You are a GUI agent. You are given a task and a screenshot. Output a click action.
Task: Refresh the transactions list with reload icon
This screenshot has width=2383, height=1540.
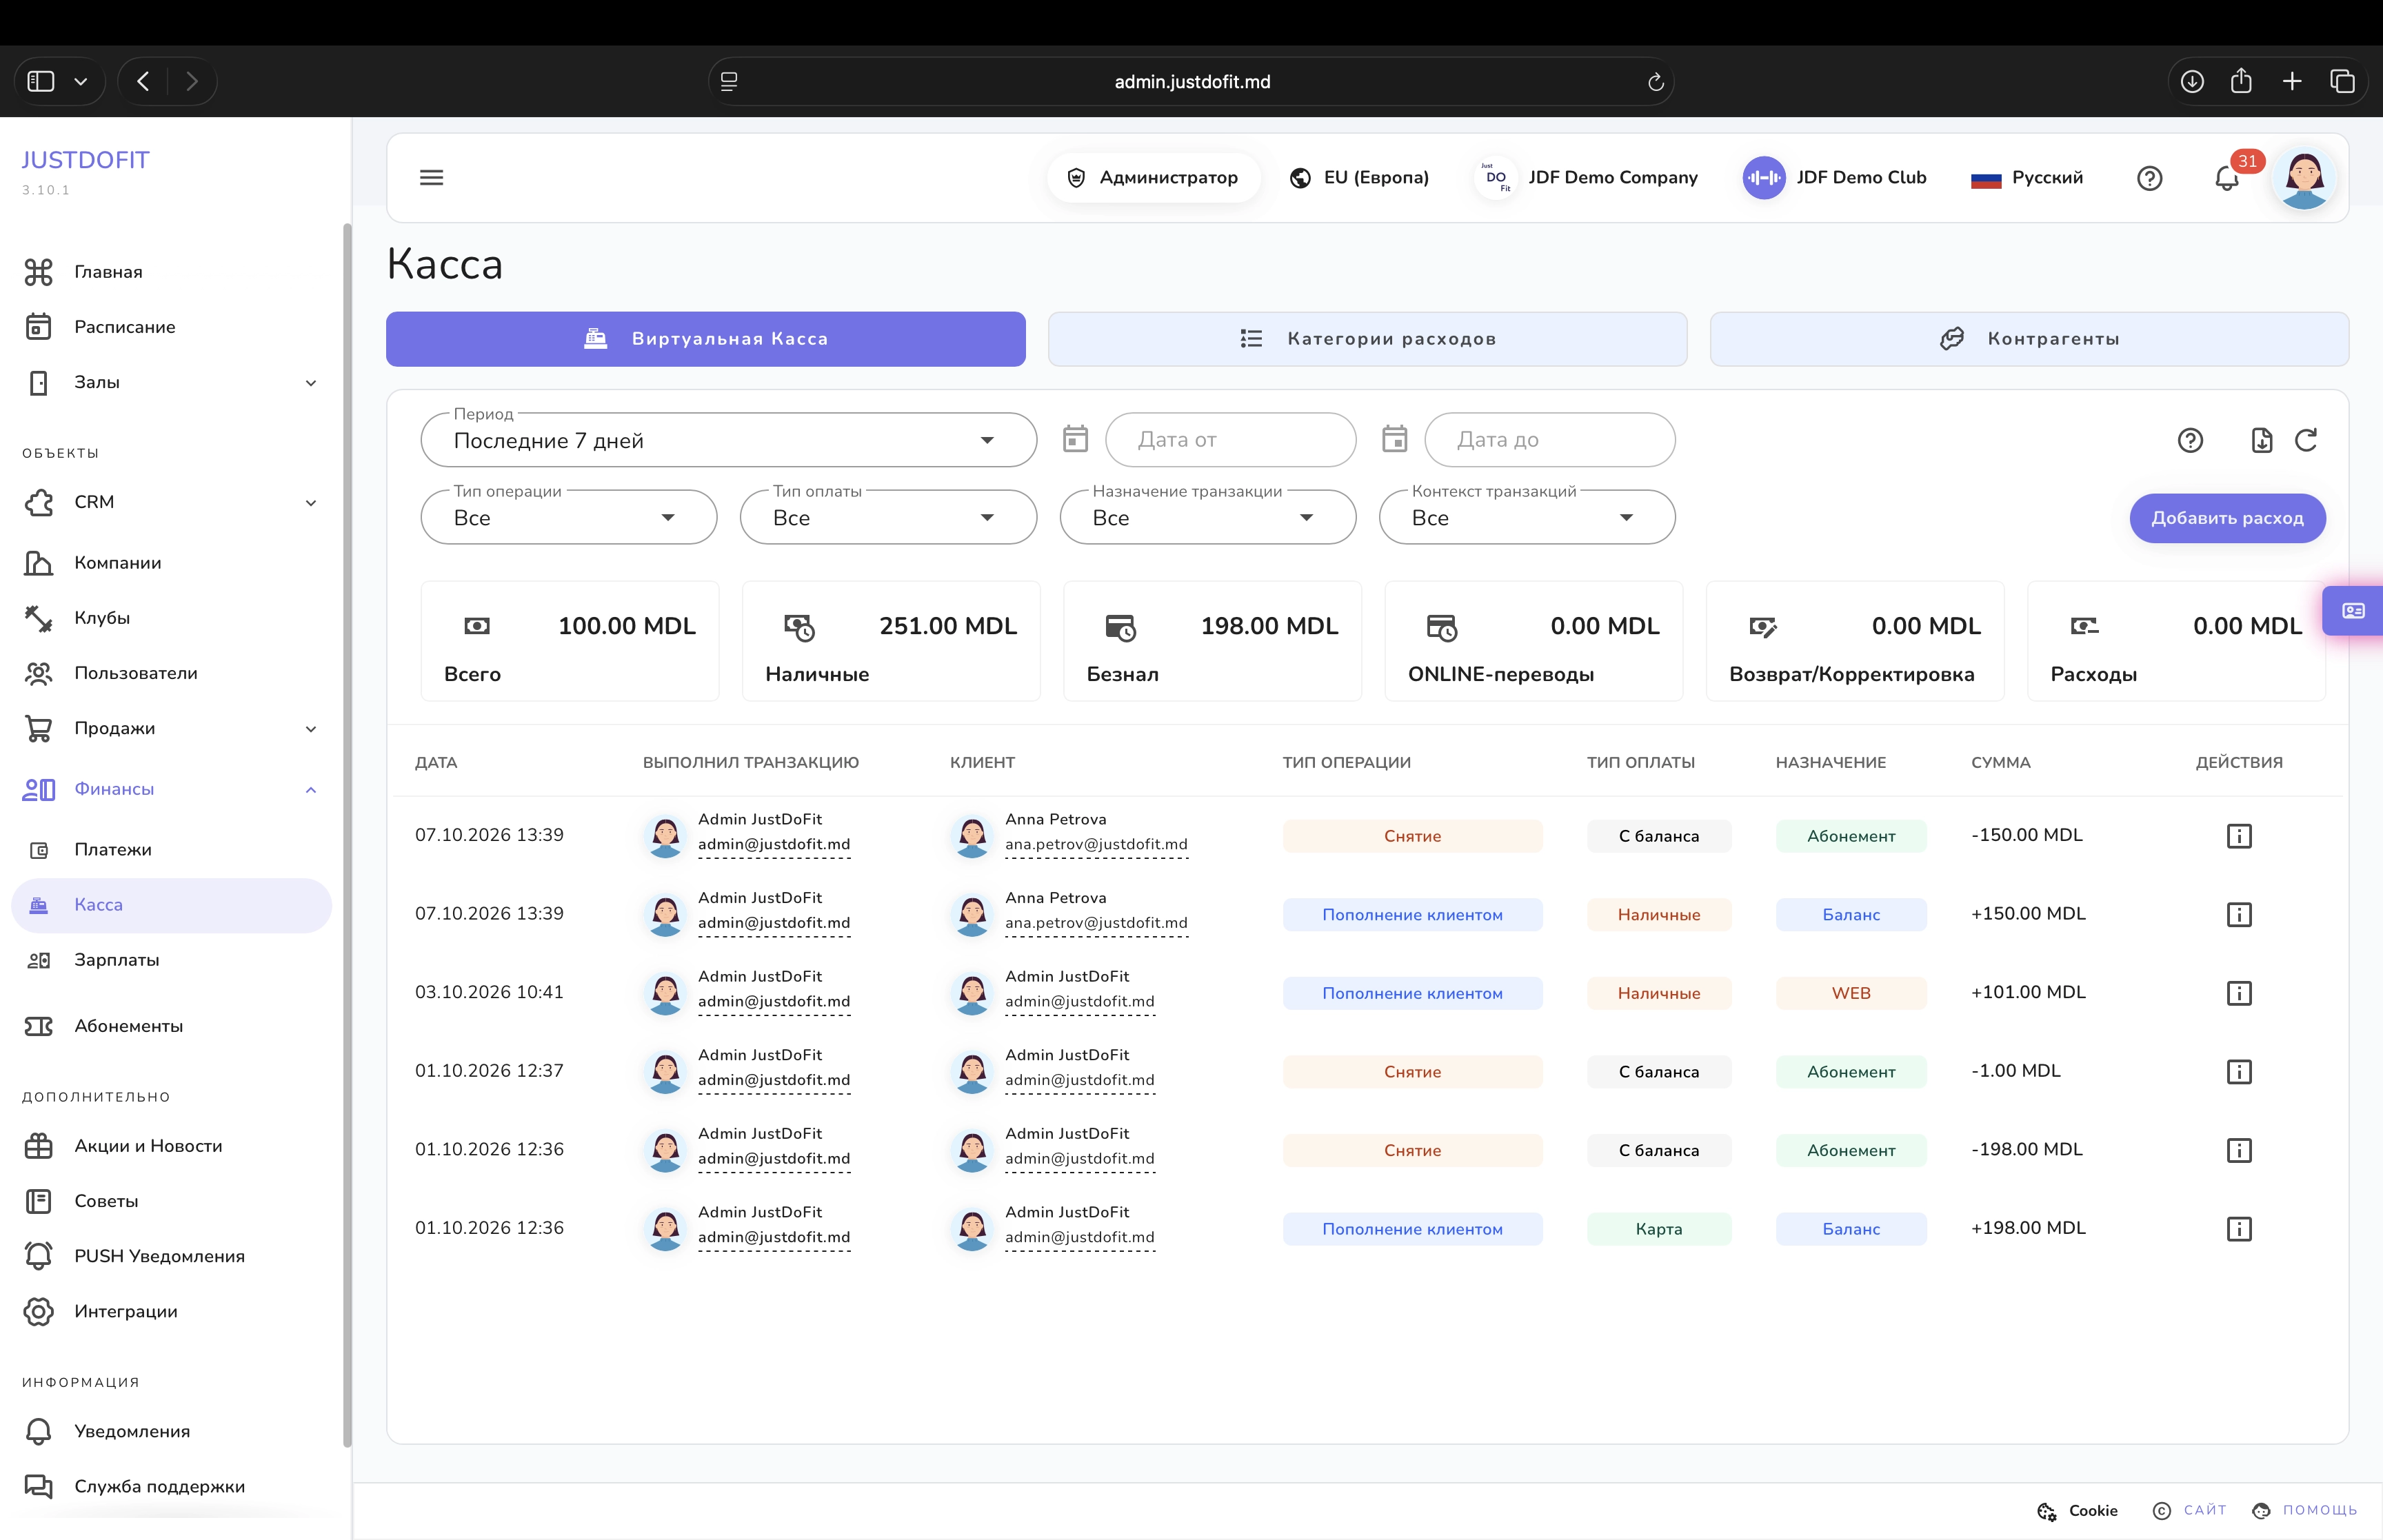[x=2306, y=440]
